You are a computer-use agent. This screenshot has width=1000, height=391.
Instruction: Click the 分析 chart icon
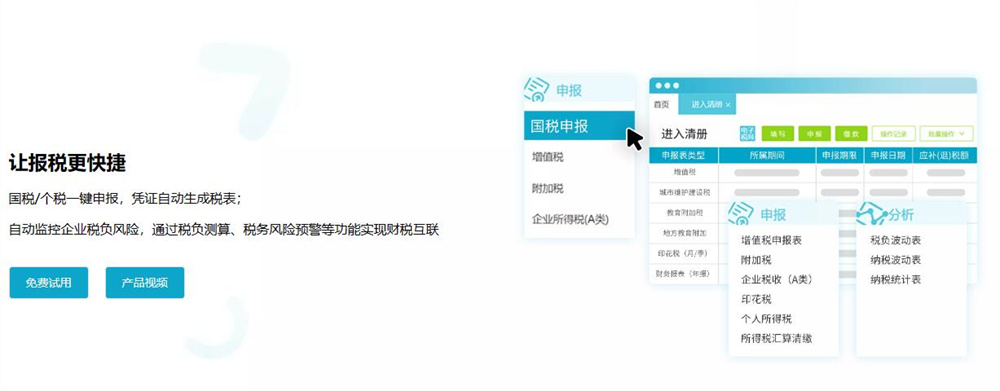(x=871, y=214)
